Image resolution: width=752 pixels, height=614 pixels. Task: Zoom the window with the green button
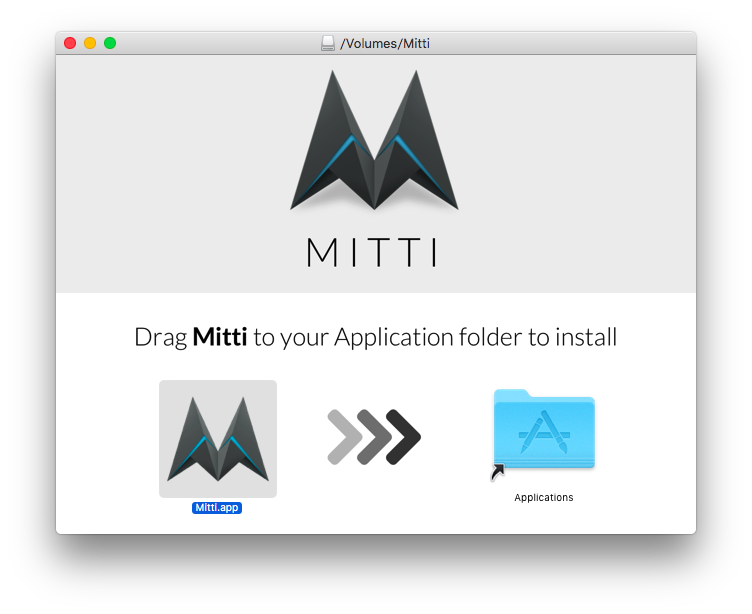click(x=110, y=43)
